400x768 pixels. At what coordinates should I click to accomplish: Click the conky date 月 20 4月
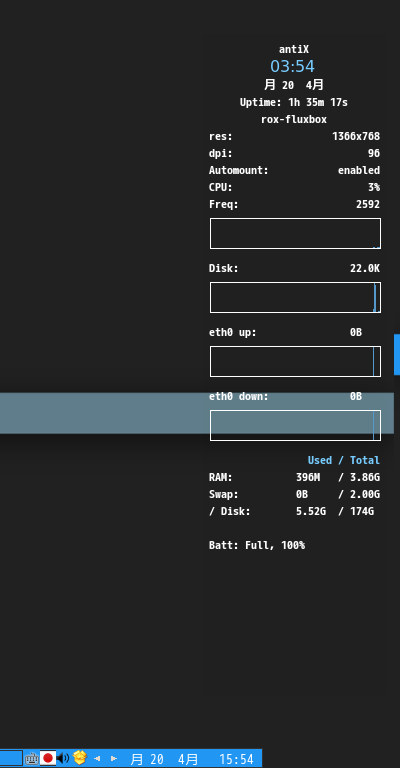[294, 85]
